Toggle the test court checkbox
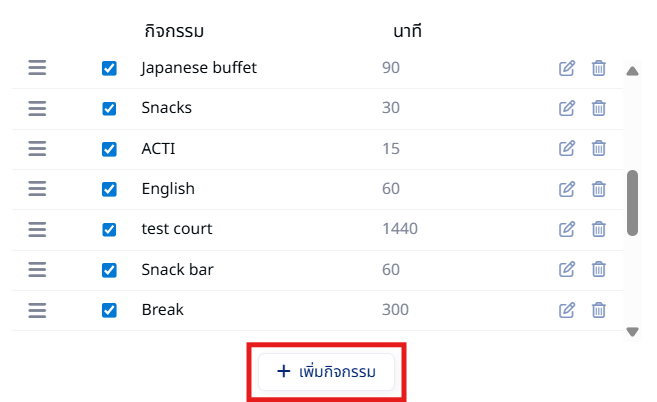Viewport: 657px width, 402px height. click(x=109, y=230)
